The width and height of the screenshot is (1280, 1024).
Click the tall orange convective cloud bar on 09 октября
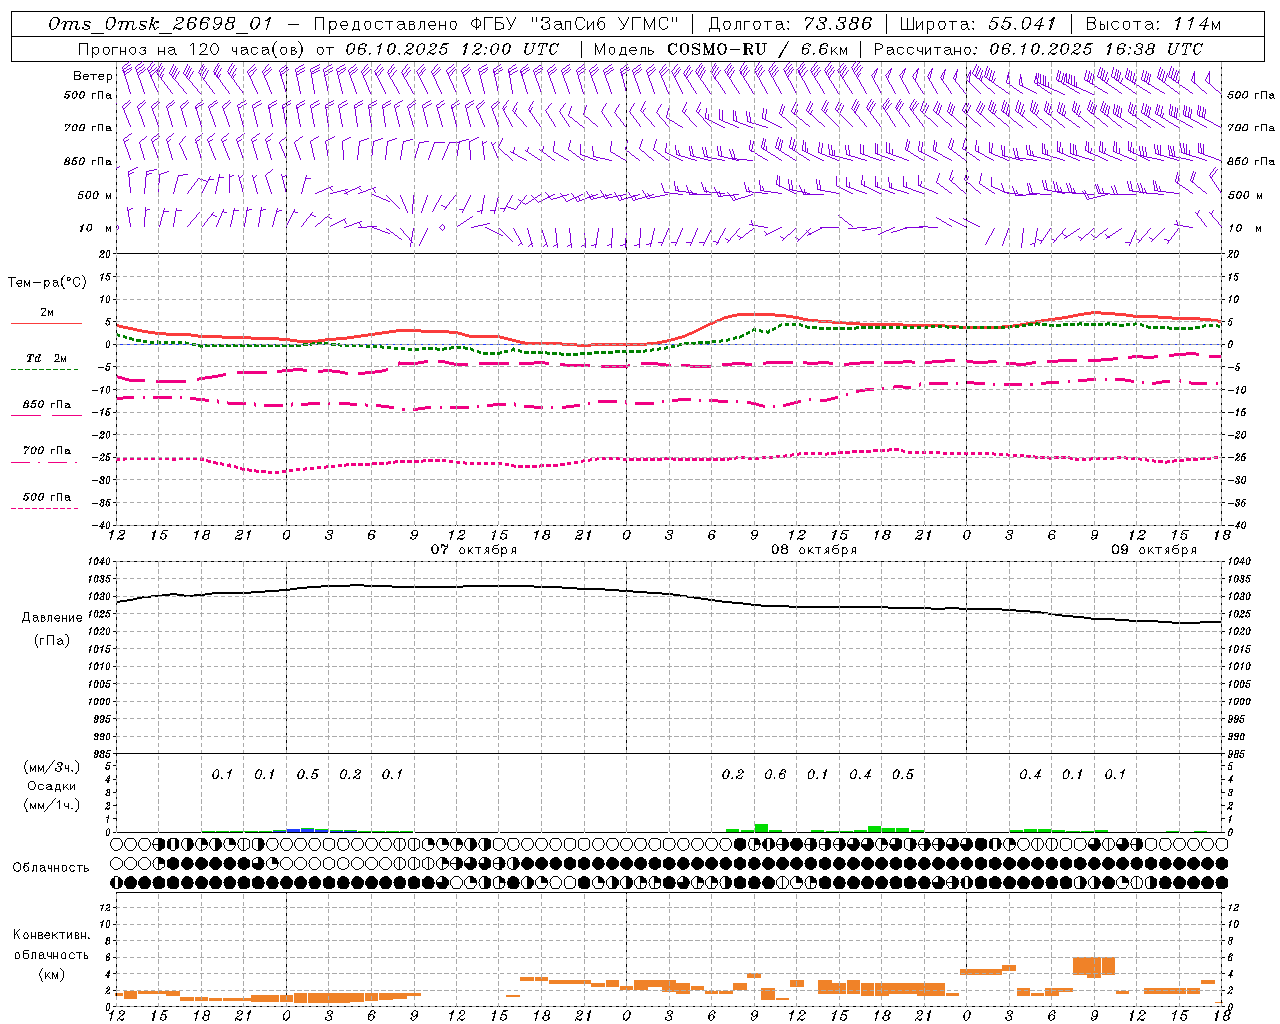tap(1094, 966)
